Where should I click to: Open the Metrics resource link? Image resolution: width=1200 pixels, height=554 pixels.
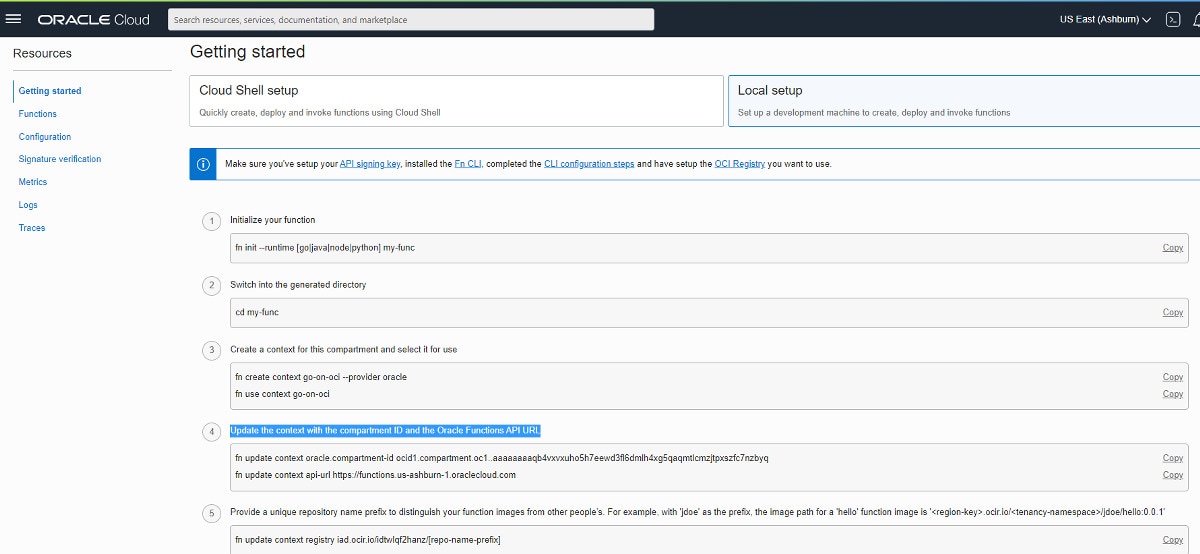click(33, 182)
